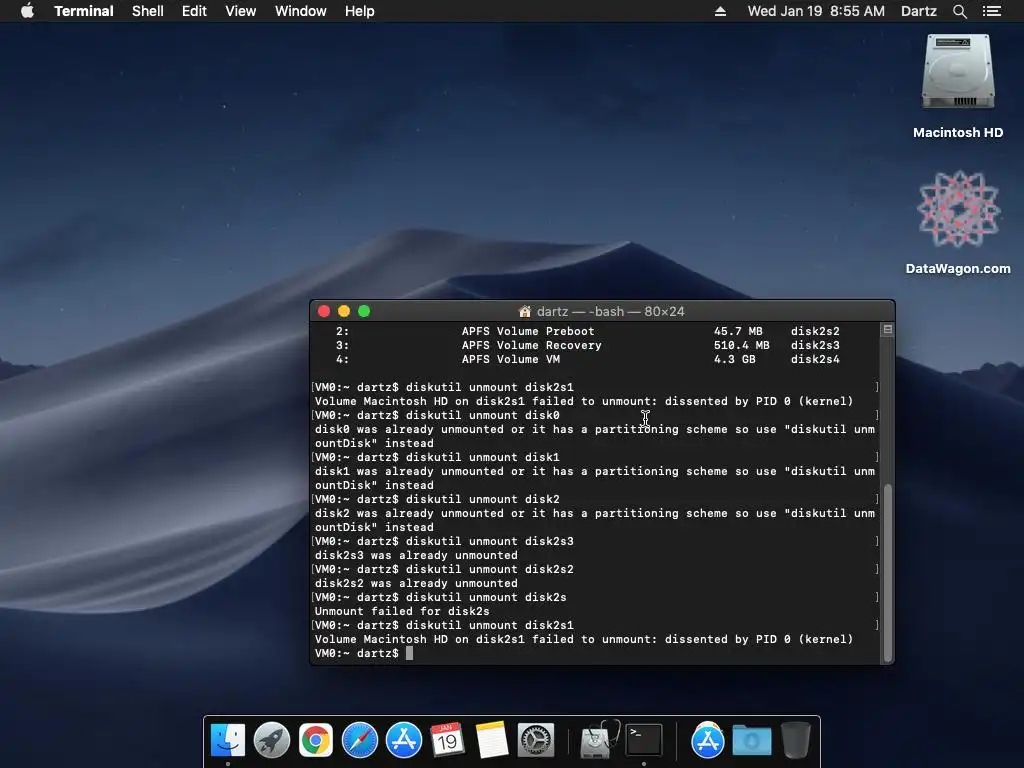Open the Window menu
Screen dimensions: 1024x768
pos(300,11)
